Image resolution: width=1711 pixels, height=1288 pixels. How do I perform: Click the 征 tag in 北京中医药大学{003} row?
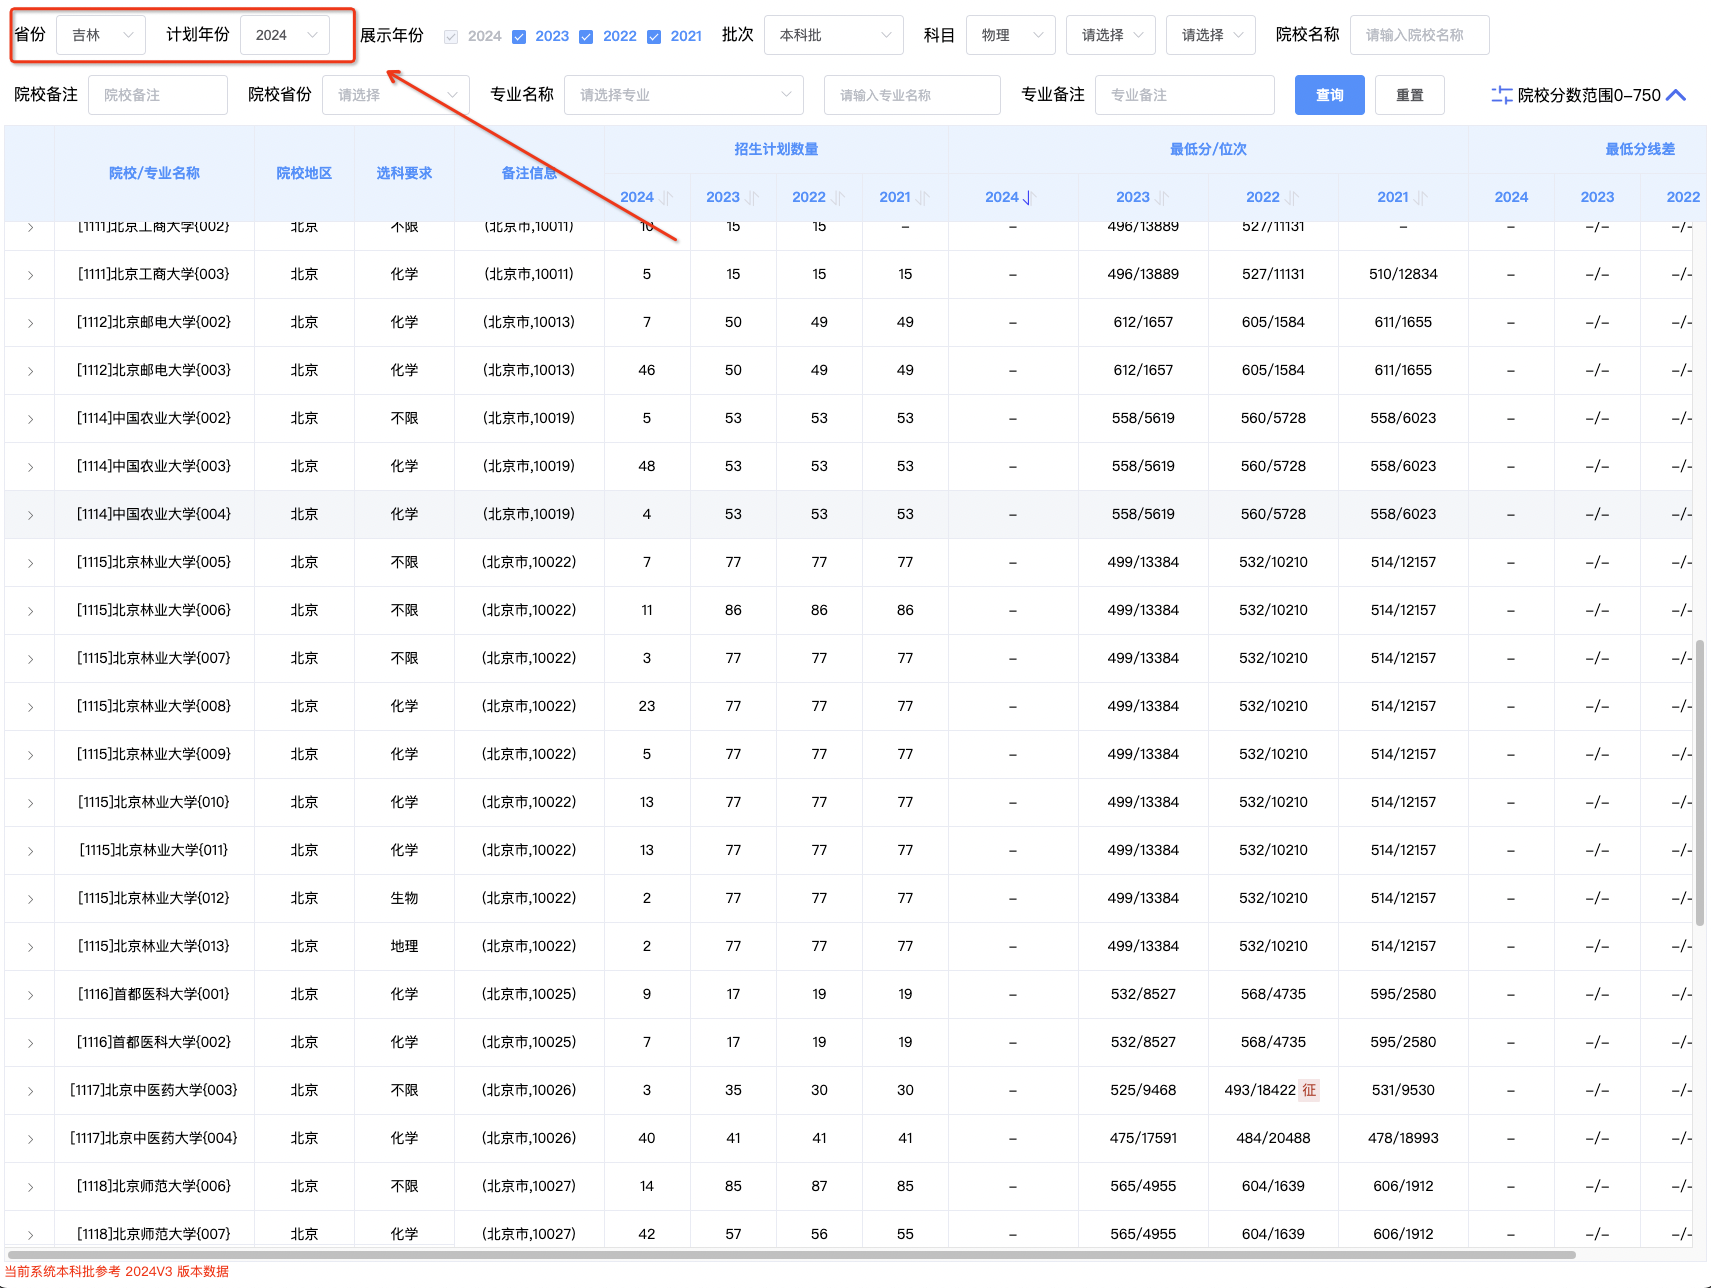click(1309, 1090)
